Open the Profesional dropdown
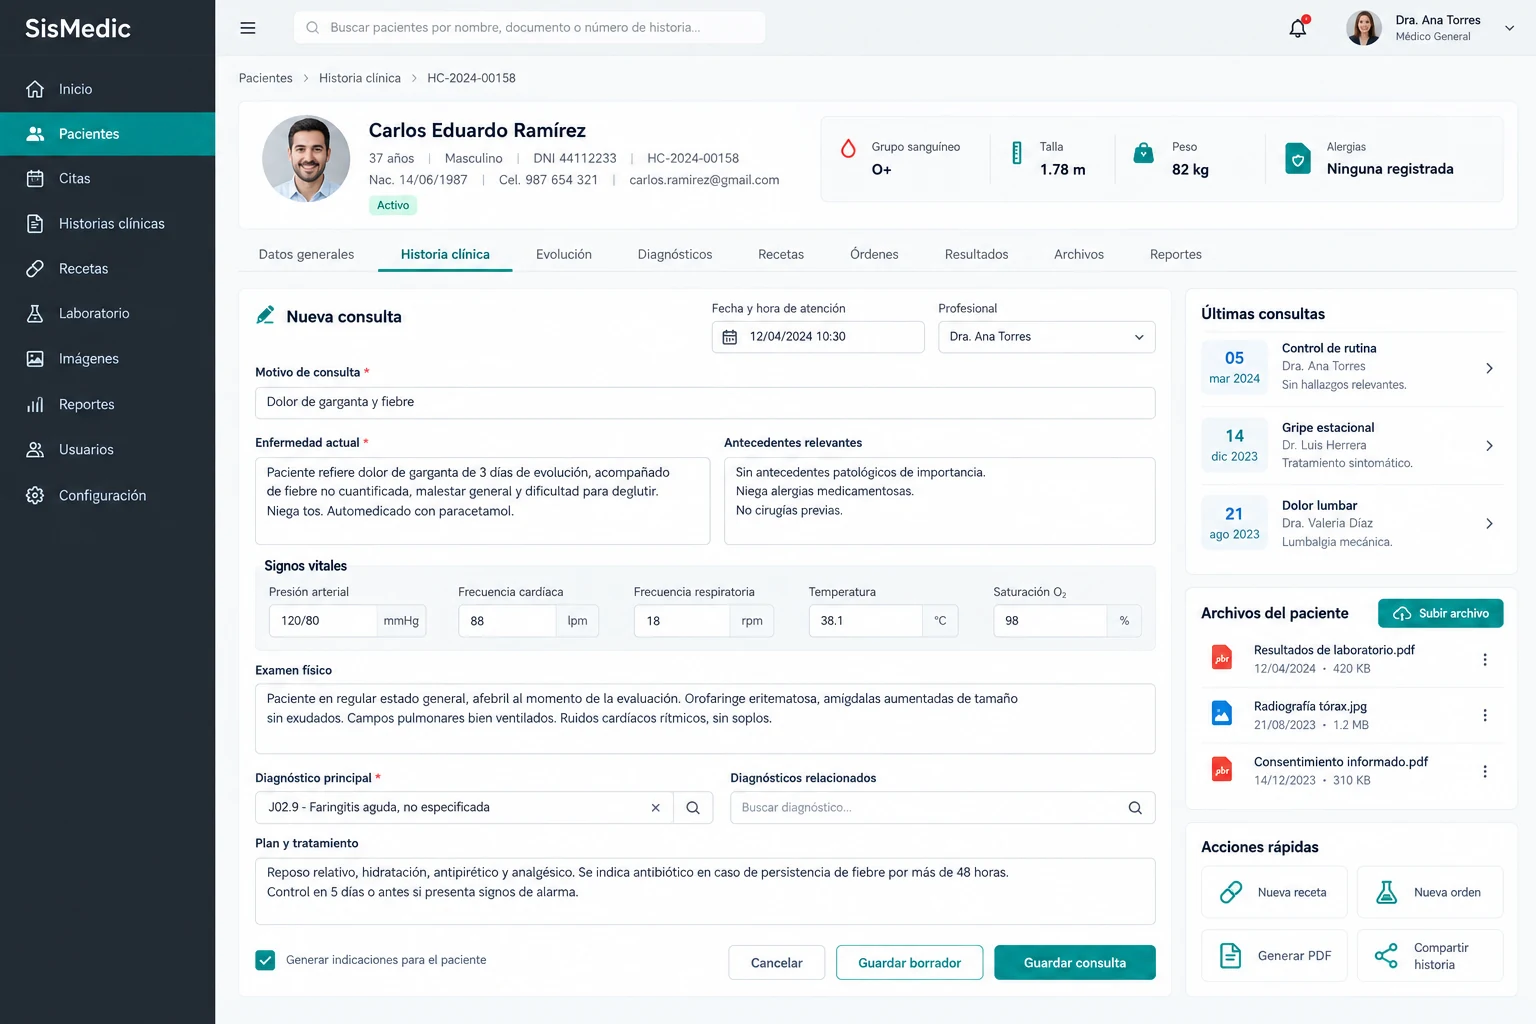The width and height of the screenshot is (1536, 1024). [1046, 337]
